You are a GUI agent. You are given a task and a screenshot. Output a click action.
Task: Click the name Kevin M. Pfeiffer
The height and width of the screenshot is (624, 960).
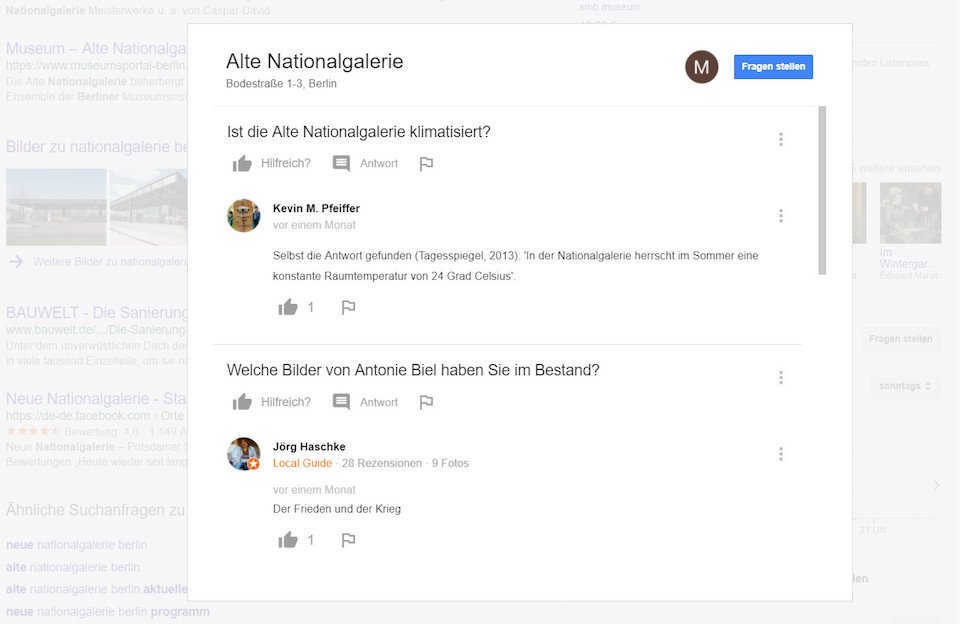click(x=316, y=208)
